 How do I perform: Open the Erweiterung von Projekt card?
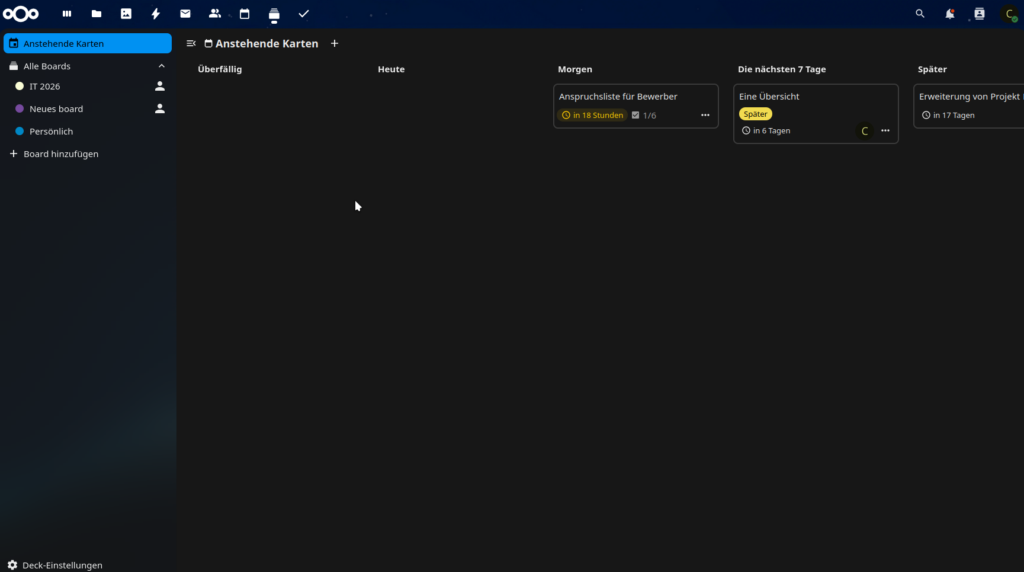pyautogui.click(x=968, y=97)
